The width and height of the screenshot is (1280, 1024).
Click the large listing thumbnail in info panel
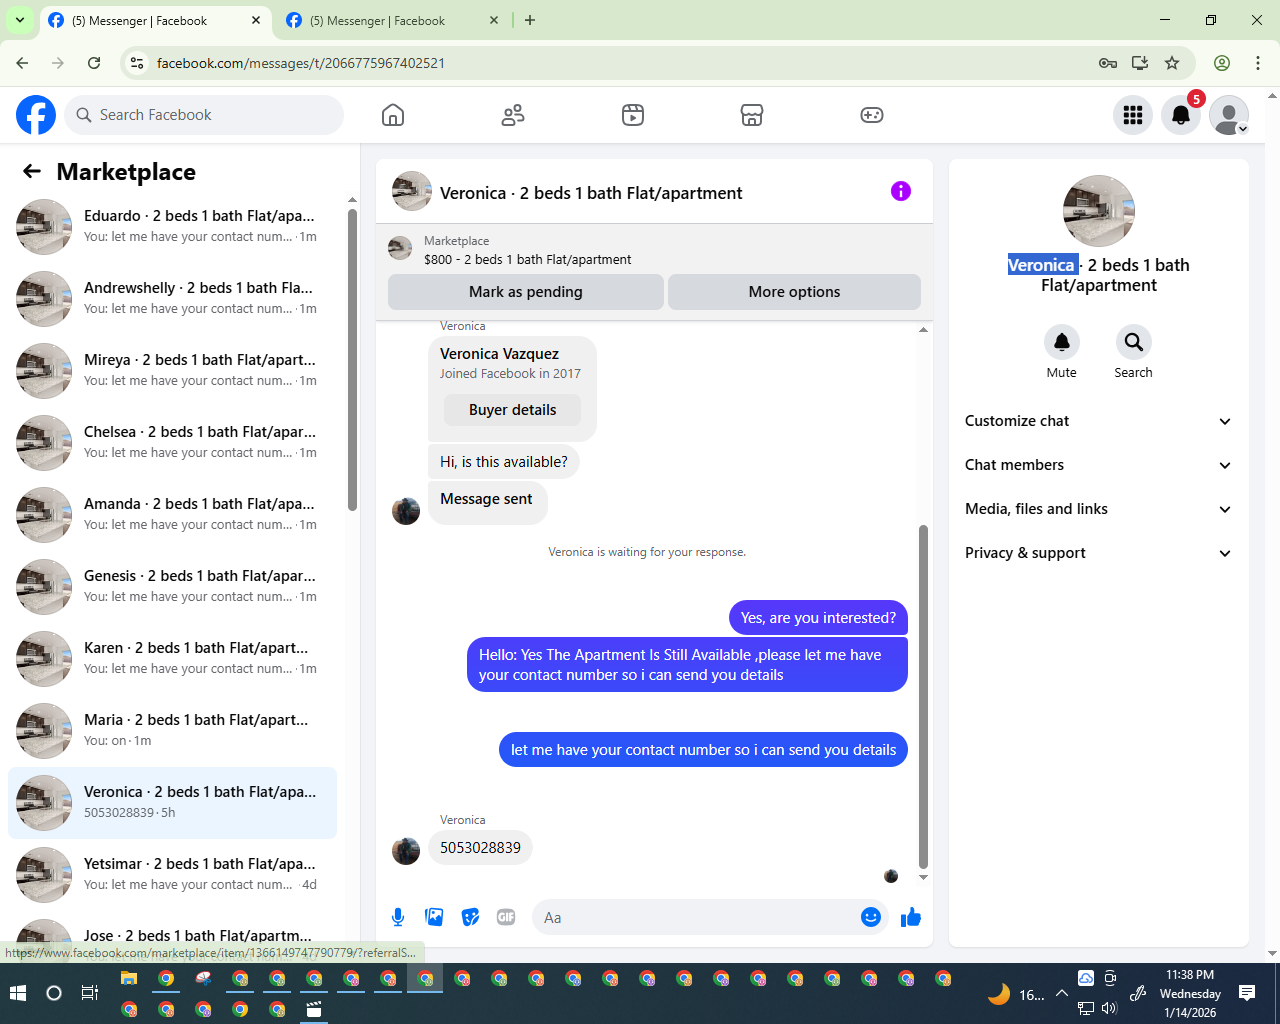[x=1099, y=211]
